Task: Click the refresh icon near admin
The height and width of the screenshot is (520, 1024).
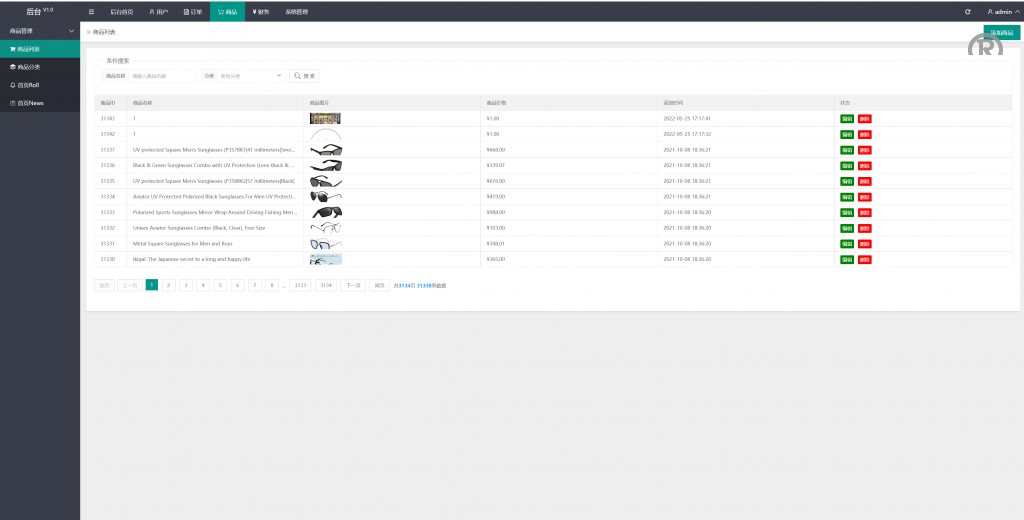Action: tap(967, 11)
